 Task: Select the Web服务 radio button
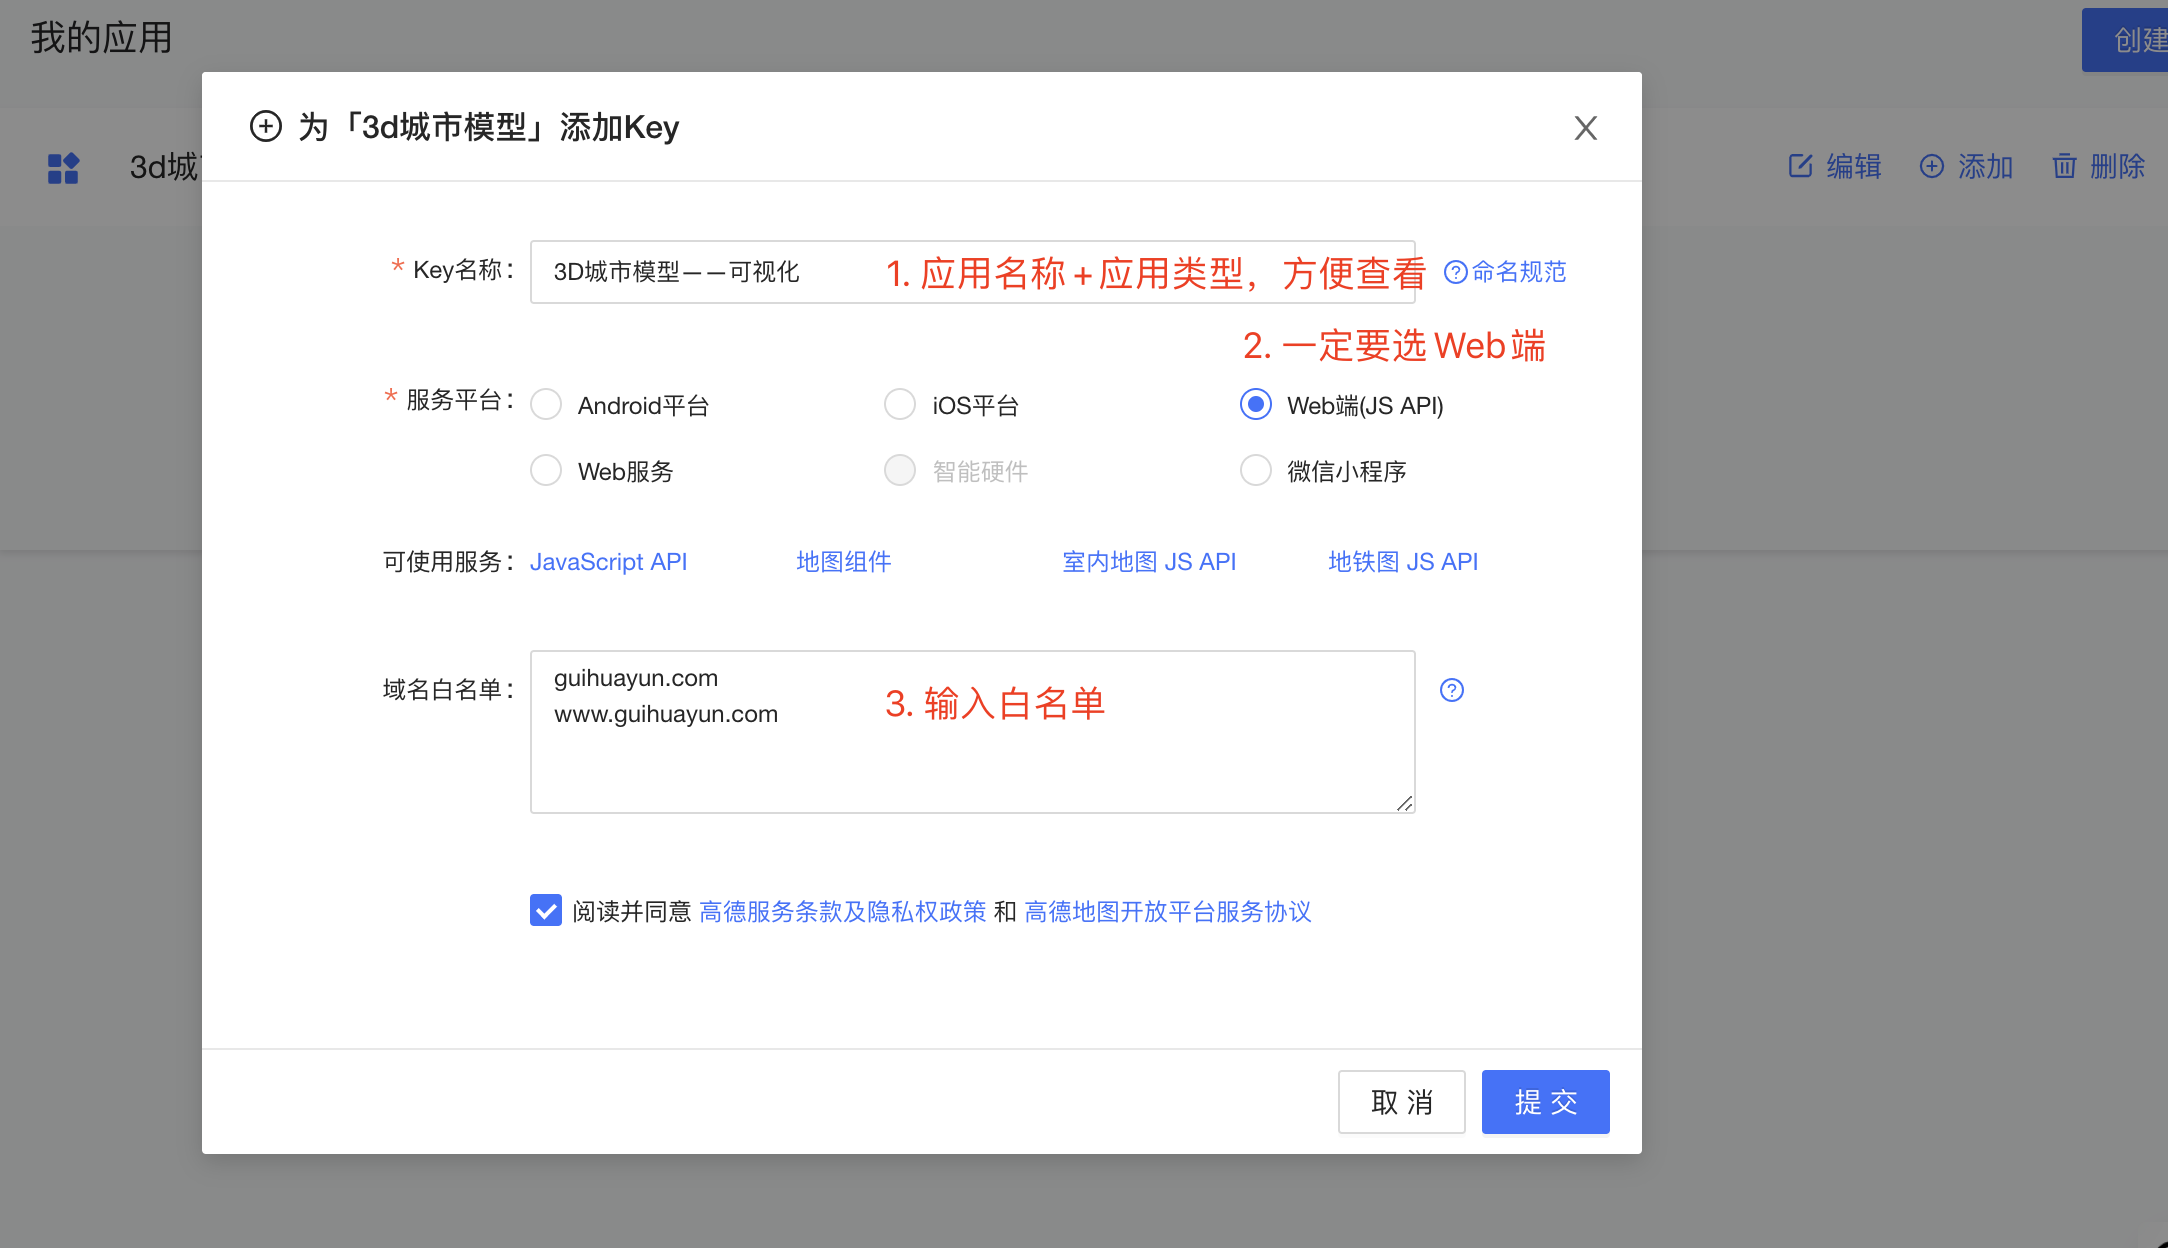[x=546, y=470]
